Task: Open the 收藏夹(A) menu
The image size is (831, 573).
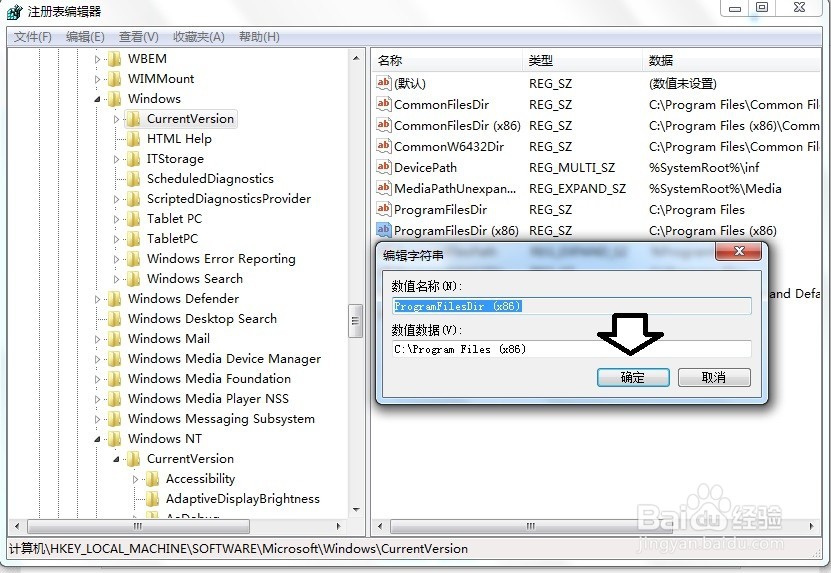Action: tap(199, 37)
